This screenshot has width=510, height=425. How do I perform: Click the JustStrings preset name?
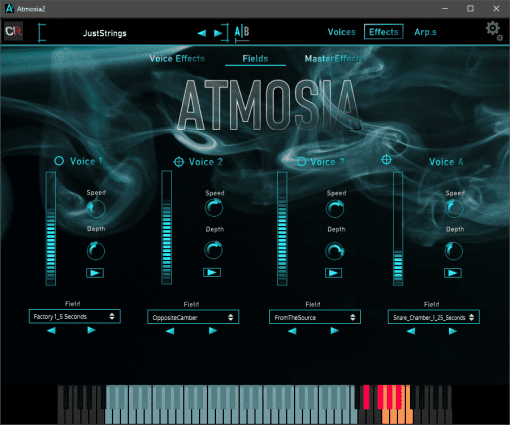coord(105,33)
